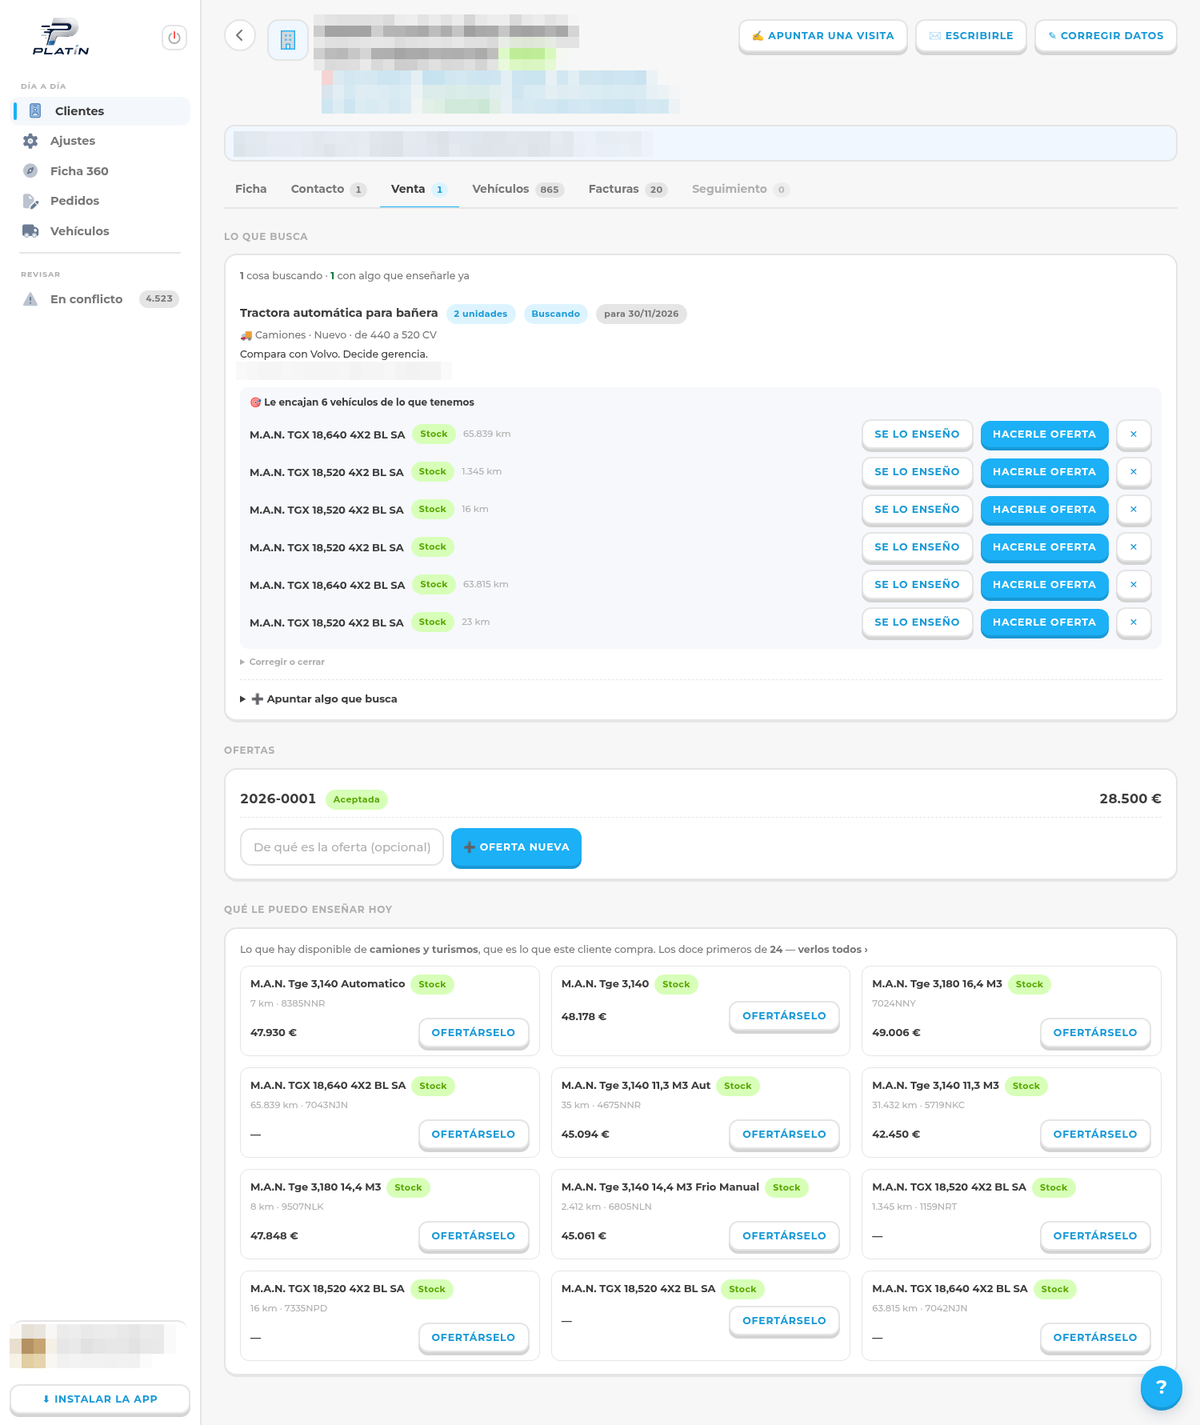
Task: Click Instalar la app button
Action: click(x=100, y=1399)
